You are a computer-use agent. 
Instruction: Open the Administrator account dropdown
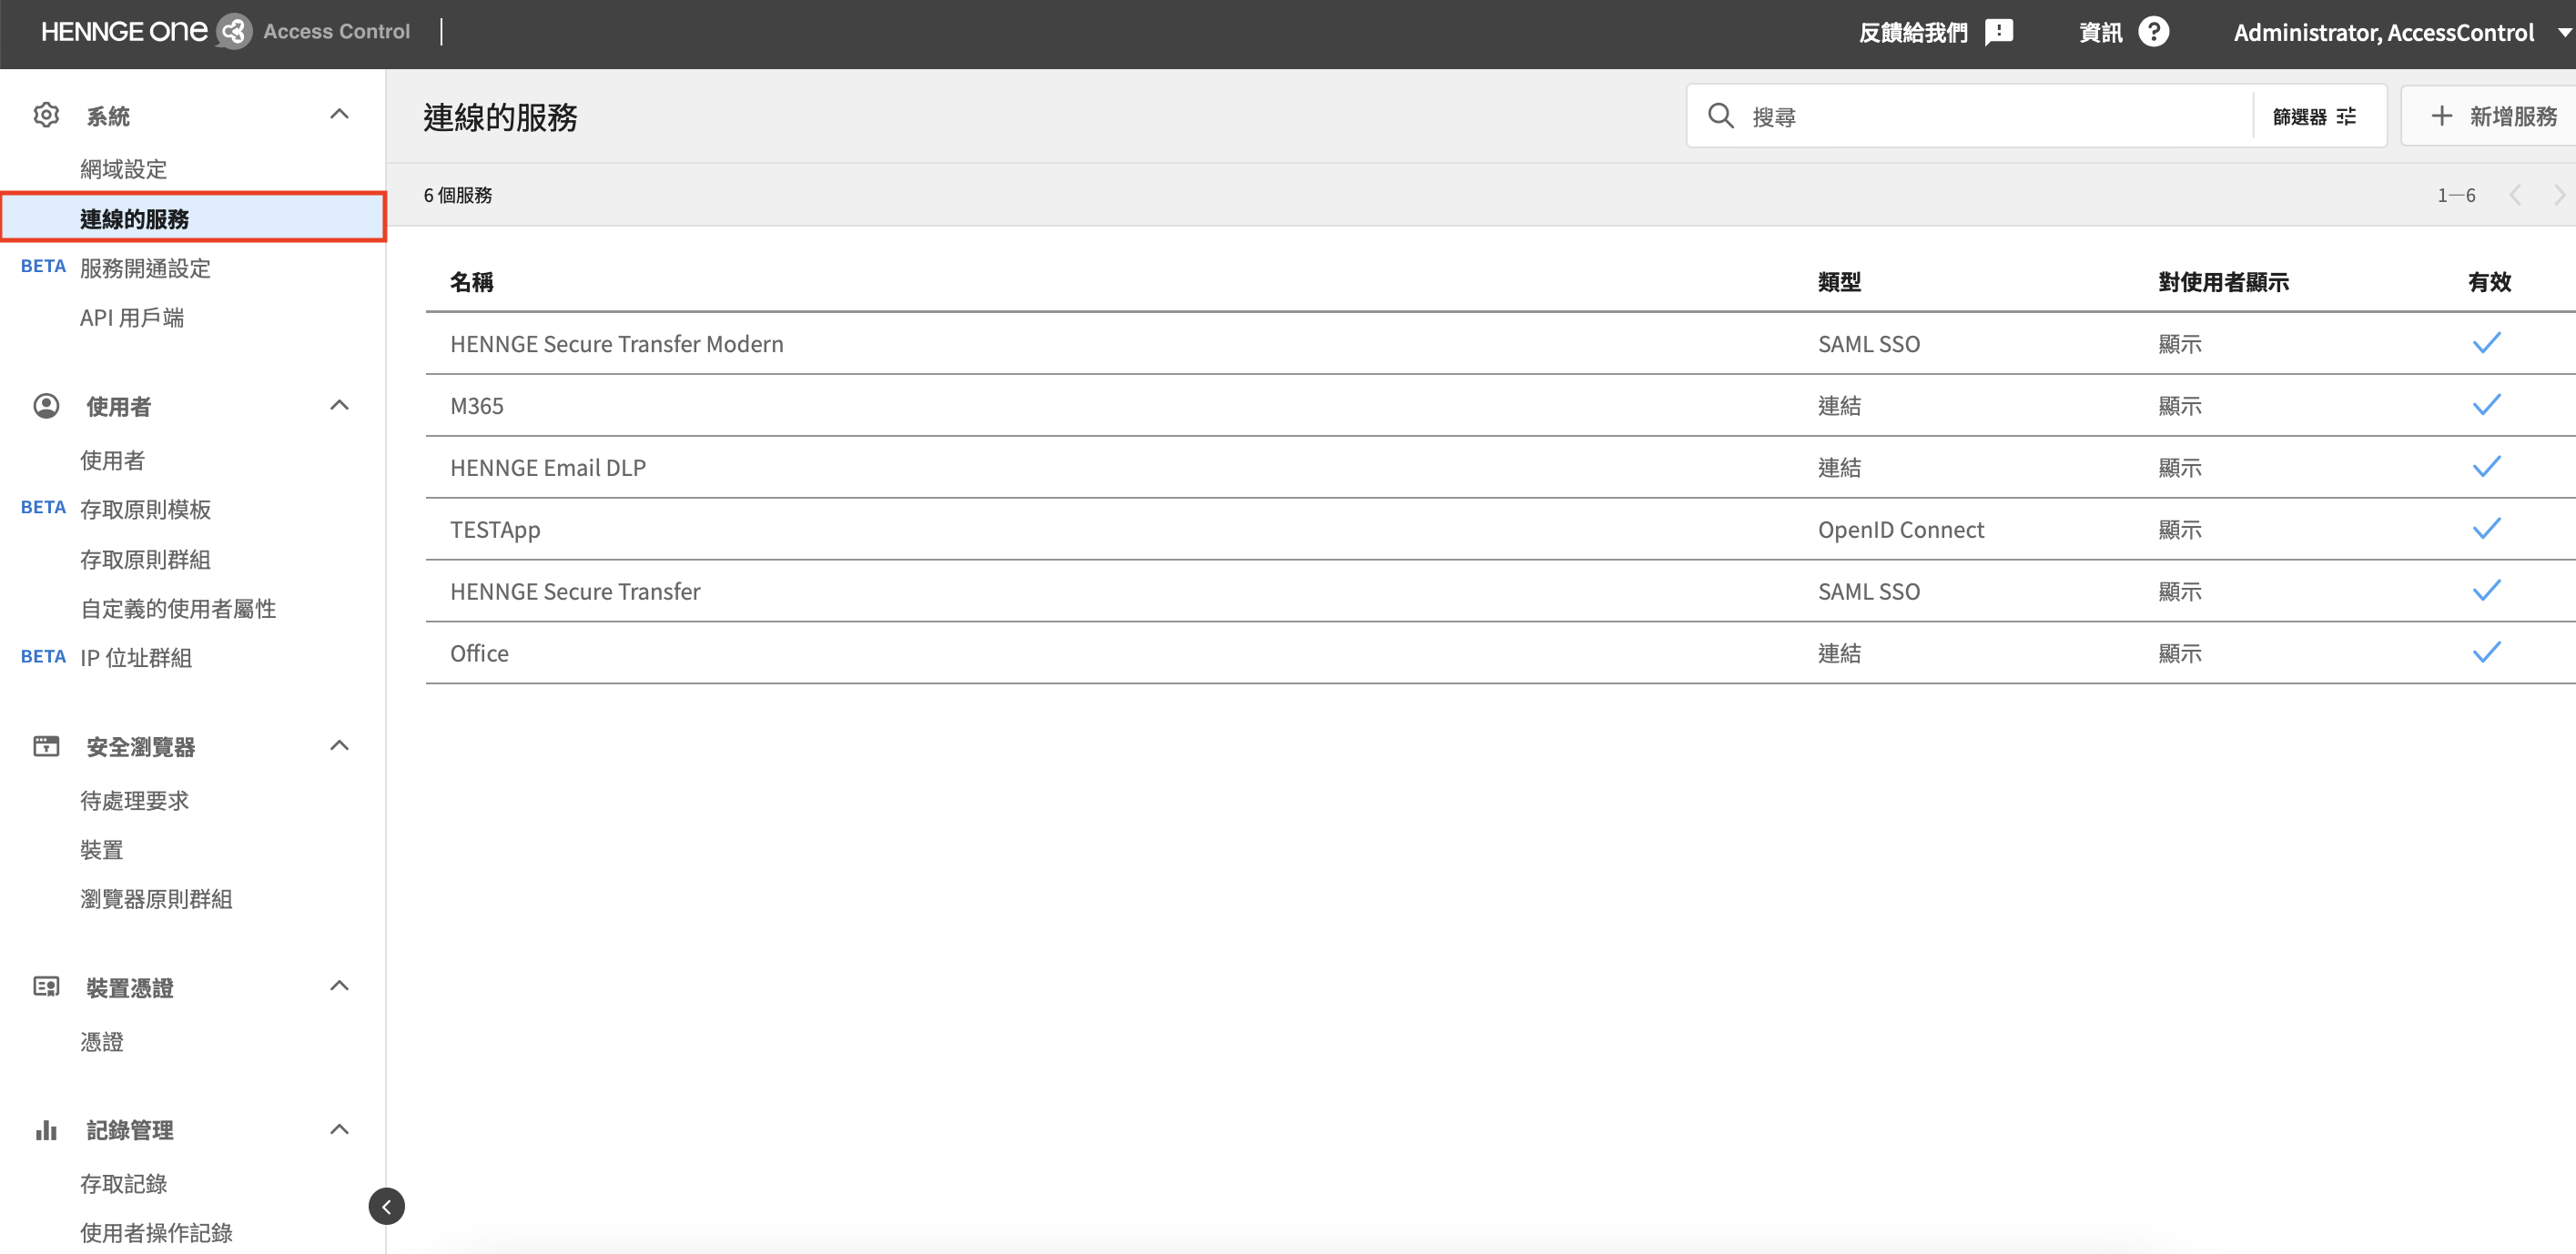[2401, 33]
